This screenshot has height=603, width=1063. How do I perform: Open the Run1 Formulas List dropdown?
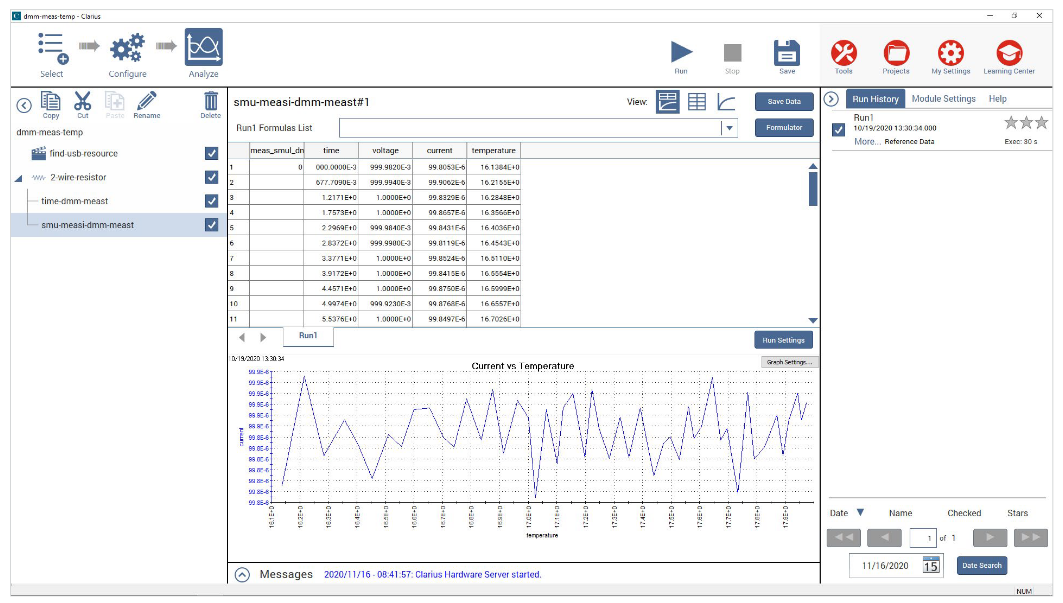[x=729, y=127]
